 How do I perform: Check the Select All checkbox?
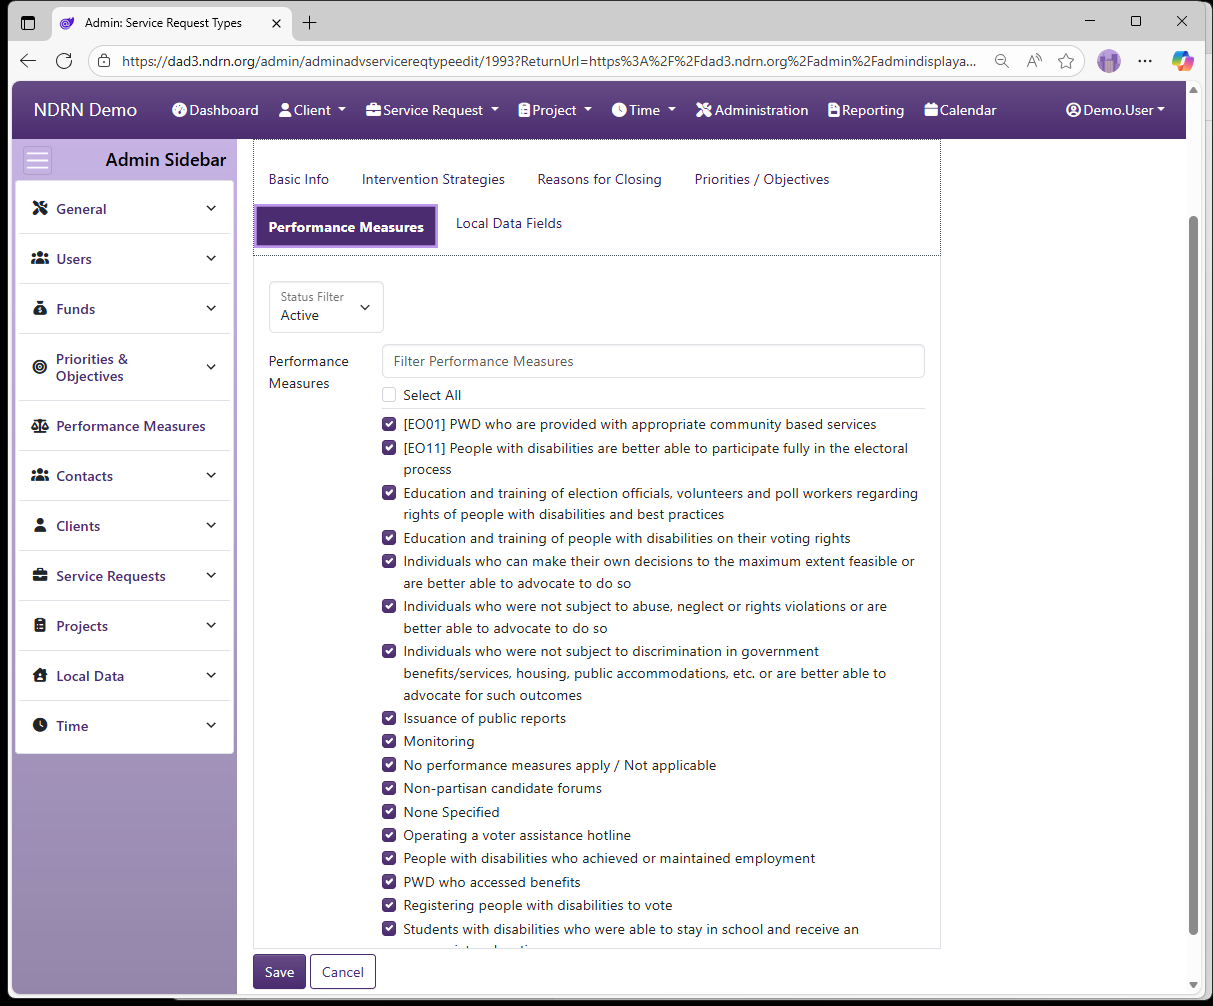click(x=389, y=394)
